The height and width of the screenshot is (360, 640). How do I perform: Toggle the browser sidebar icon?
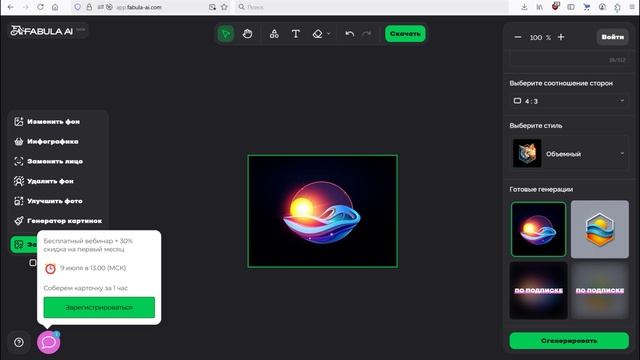[571, 7]
